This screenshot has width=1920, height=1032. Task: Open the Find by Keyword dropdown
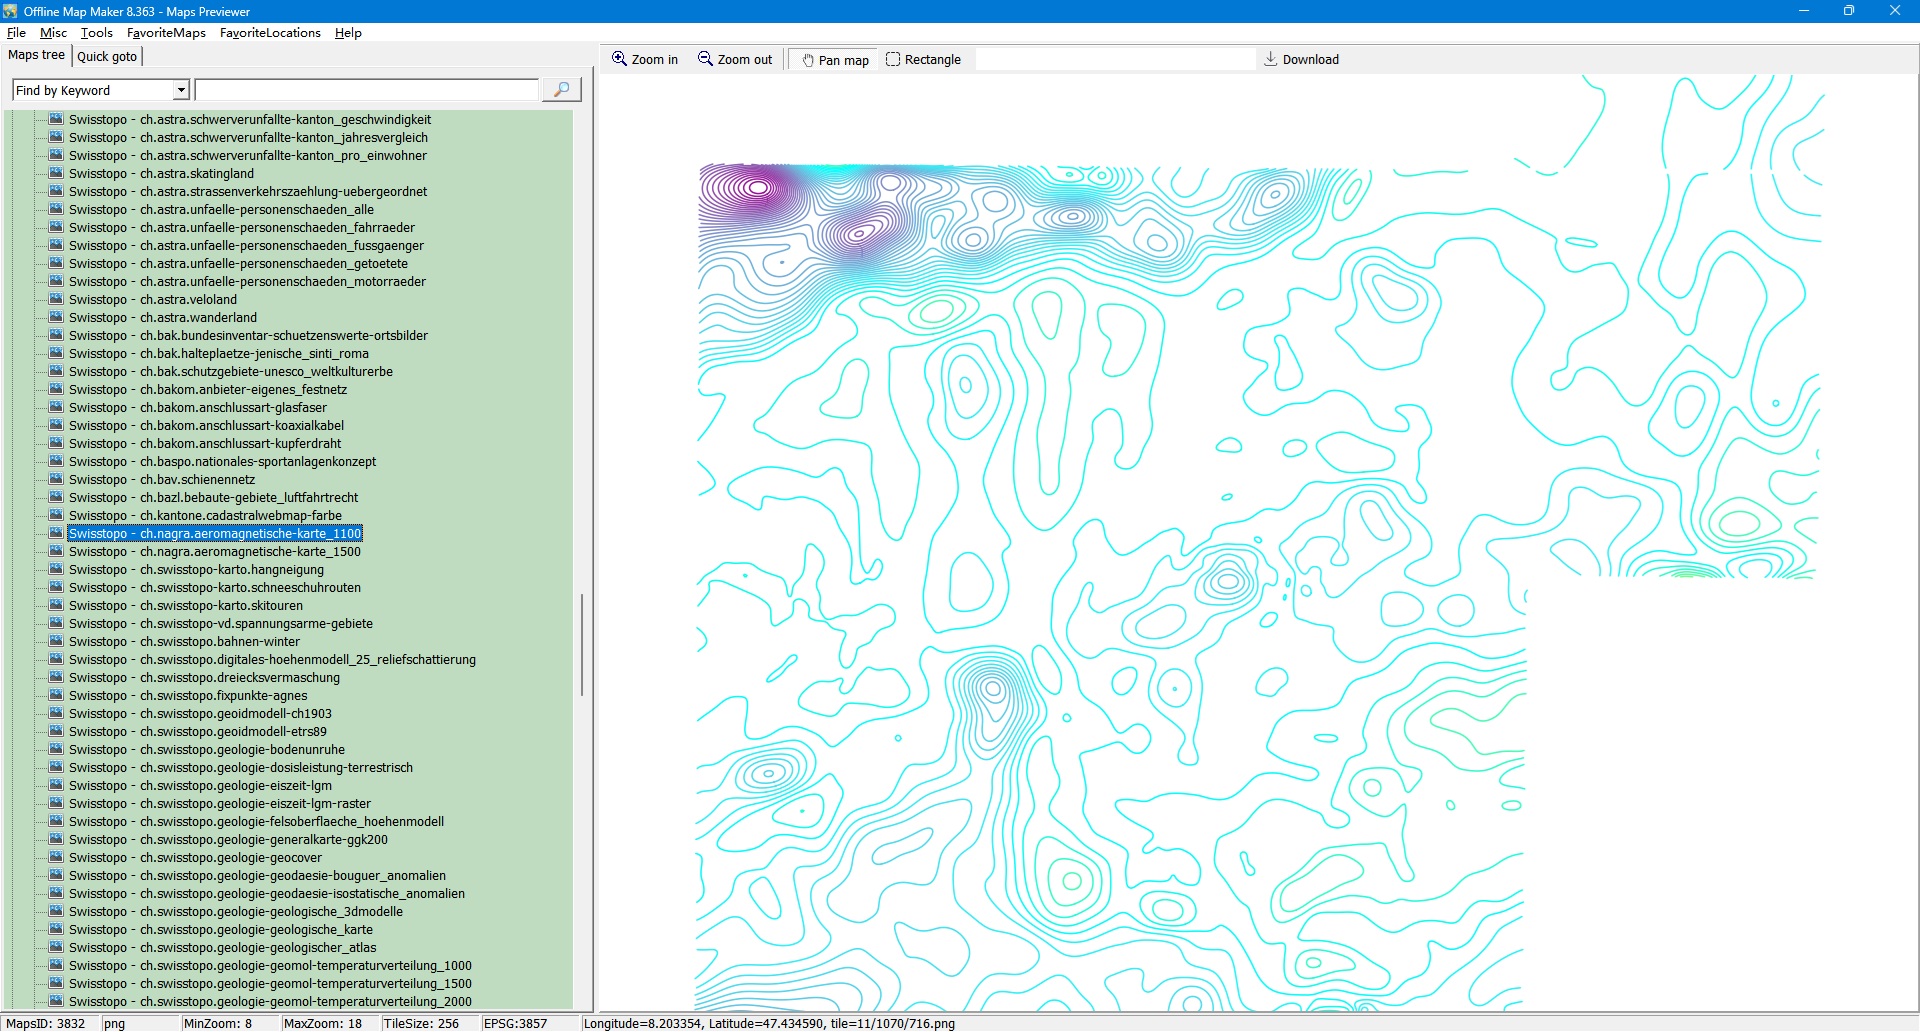click(181, 91)
